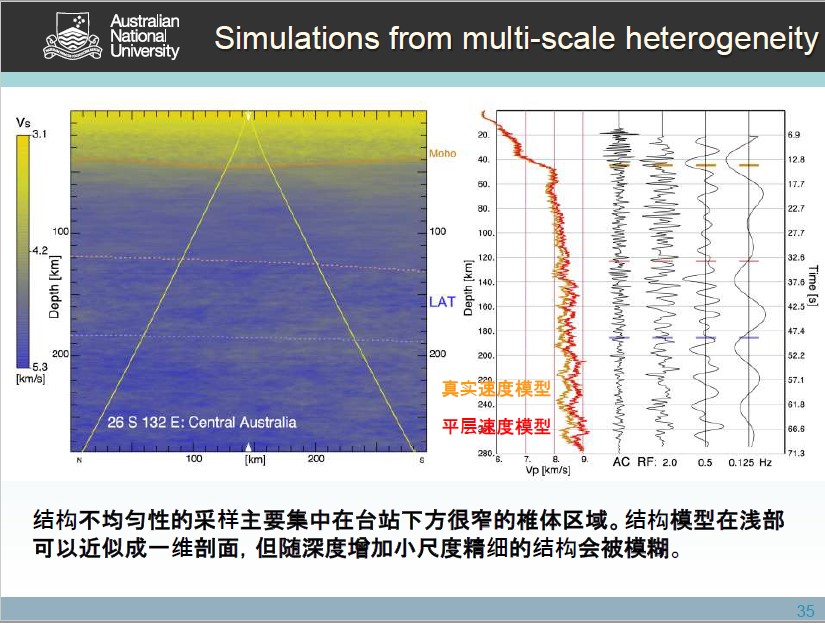Select the '26 S 132 E: Central Australia' caption
825x623 pixels.
[201, 422]
